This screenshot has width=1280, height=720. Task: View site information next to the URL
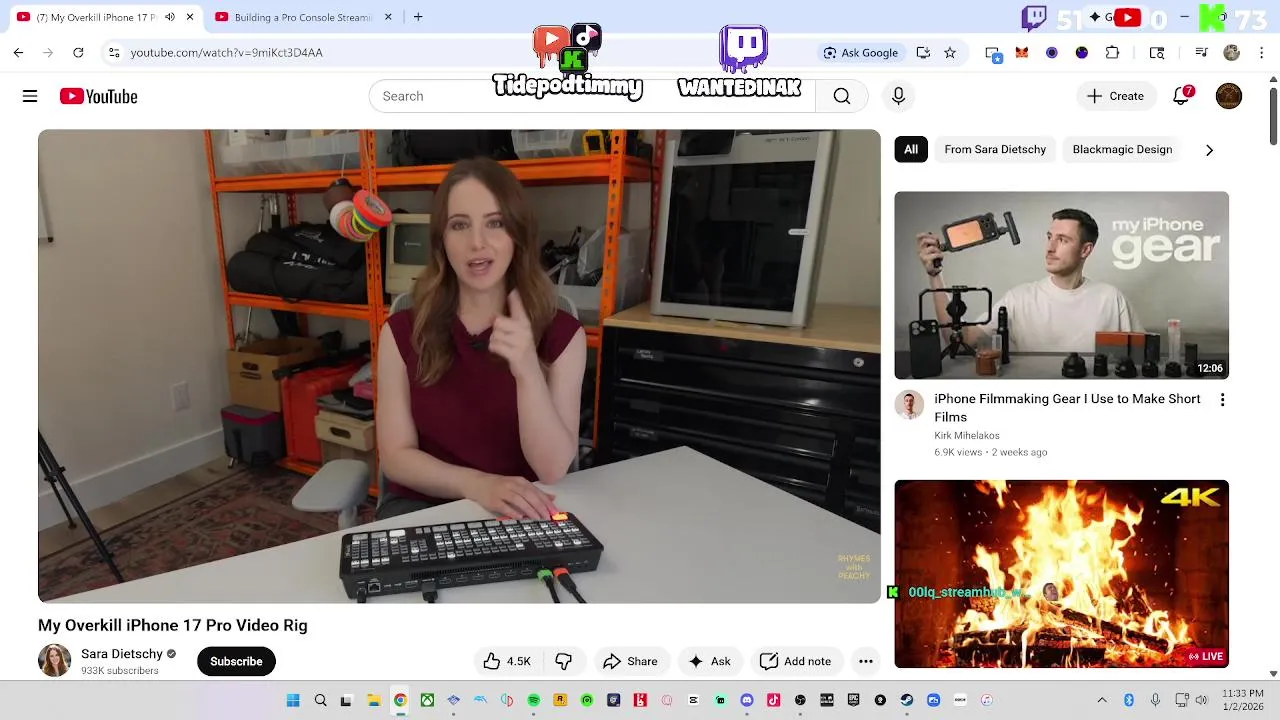point(114,52)
